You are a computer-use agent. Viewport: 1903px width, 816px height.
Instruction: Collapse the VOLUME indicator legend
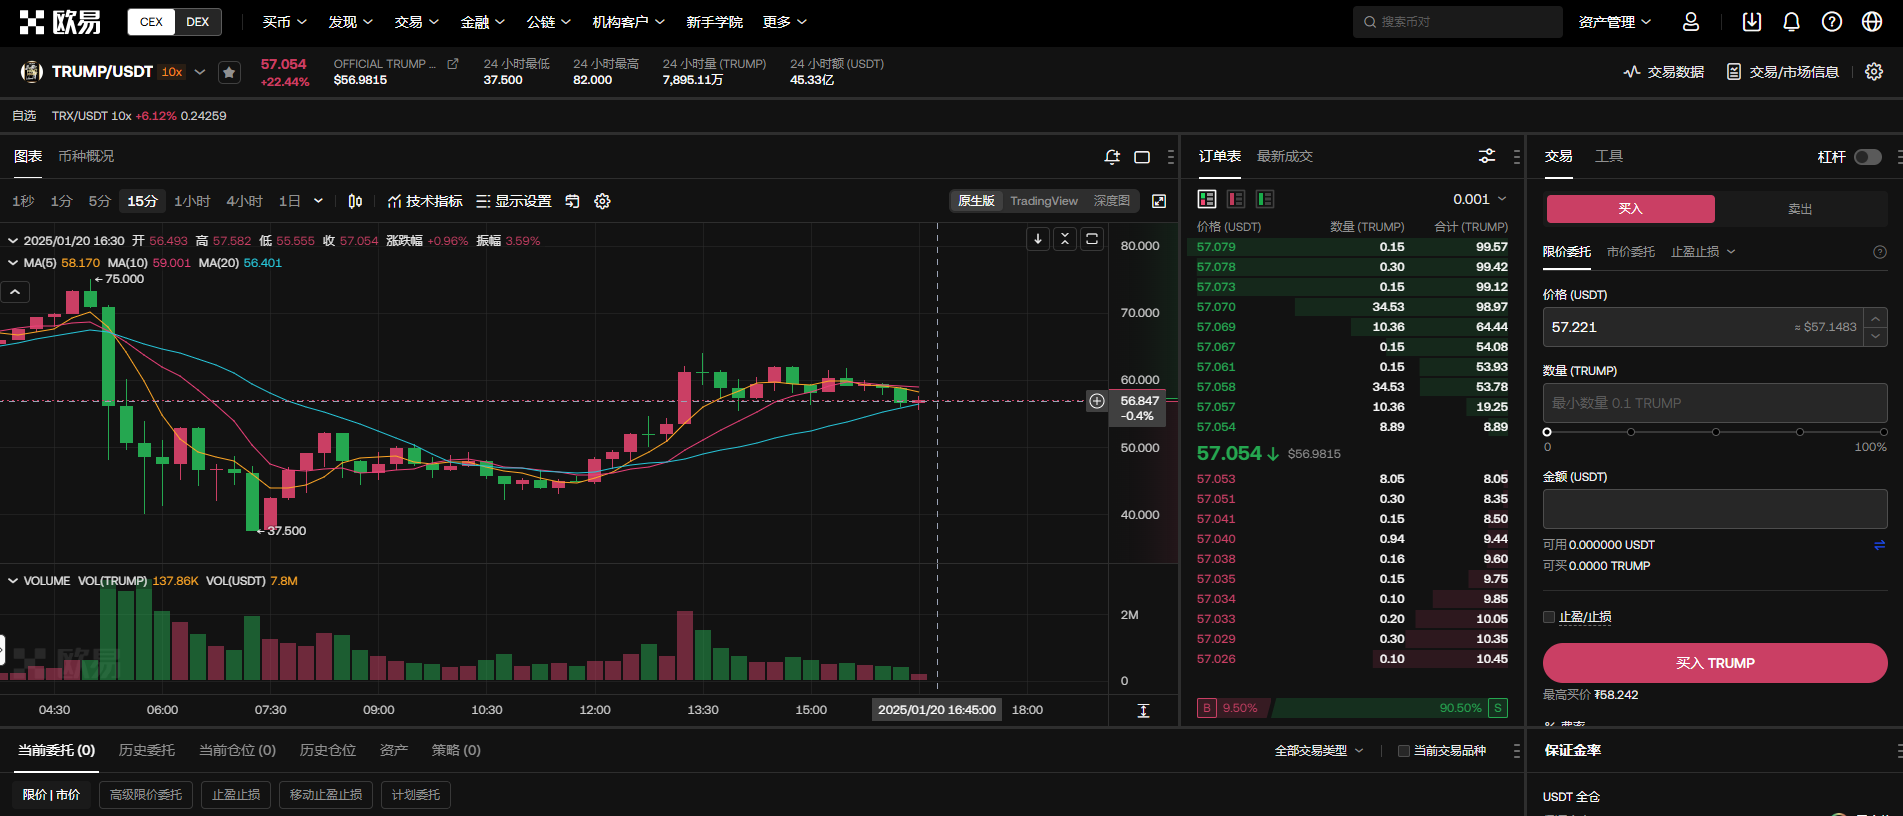point(13,581)
